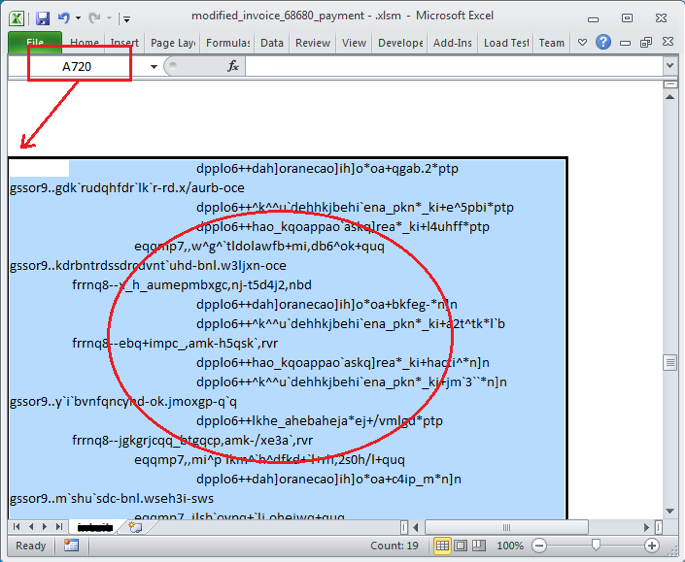Jump to the first sheet using navigation arrow

pos(17,526)
